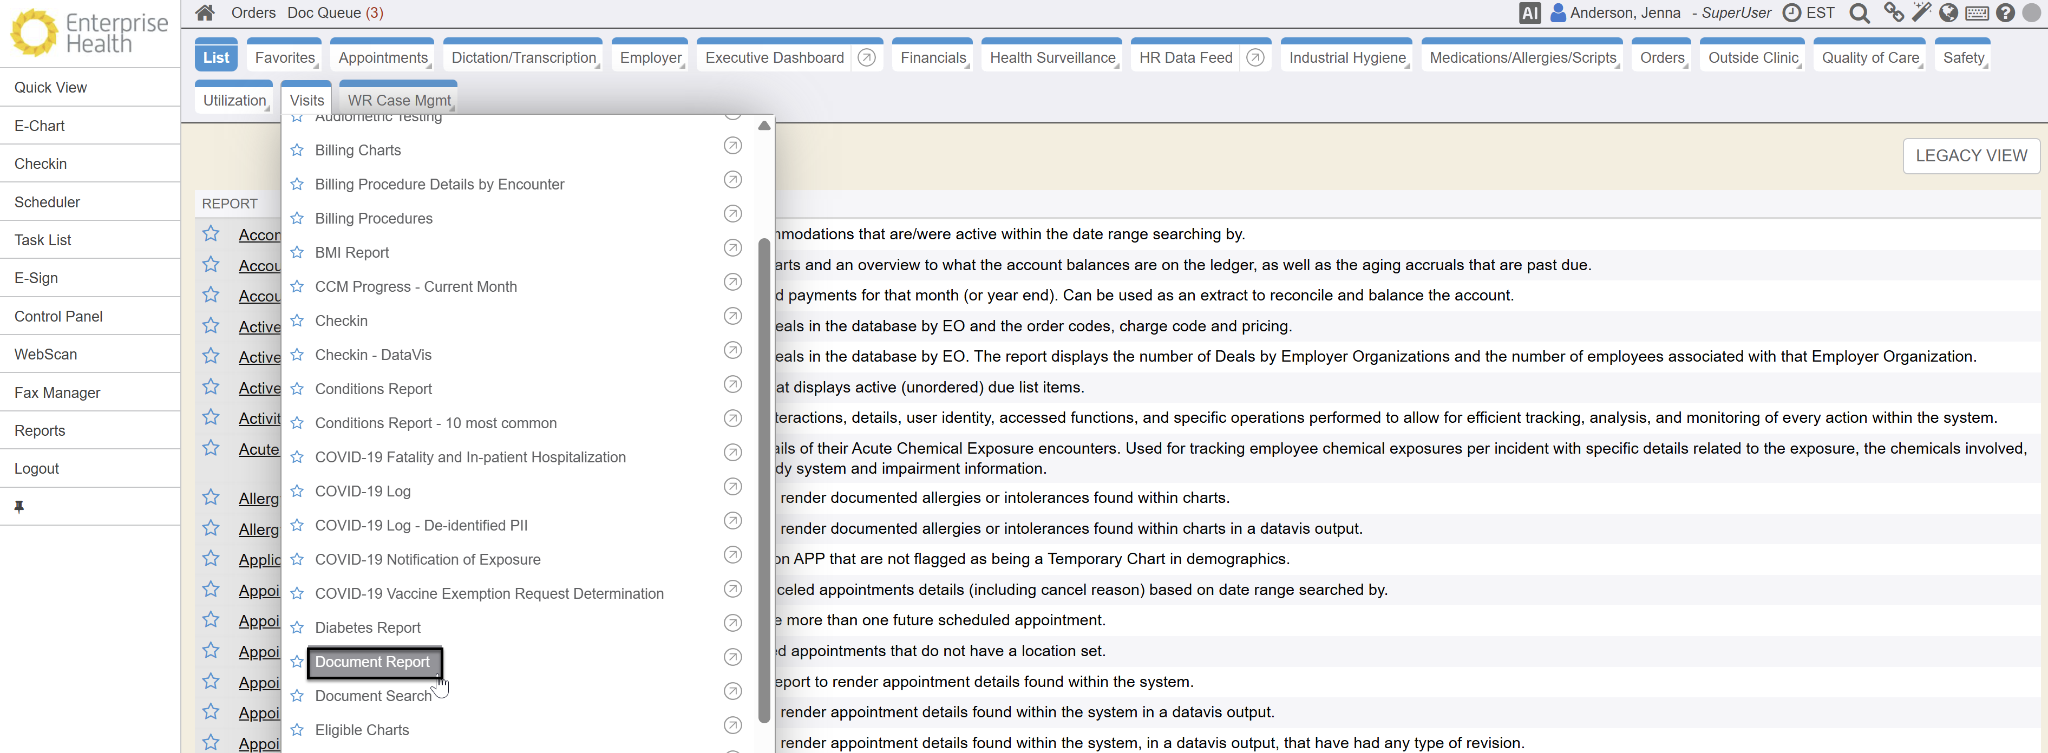Open Scheduler in the left sidebar

[47, 202]
